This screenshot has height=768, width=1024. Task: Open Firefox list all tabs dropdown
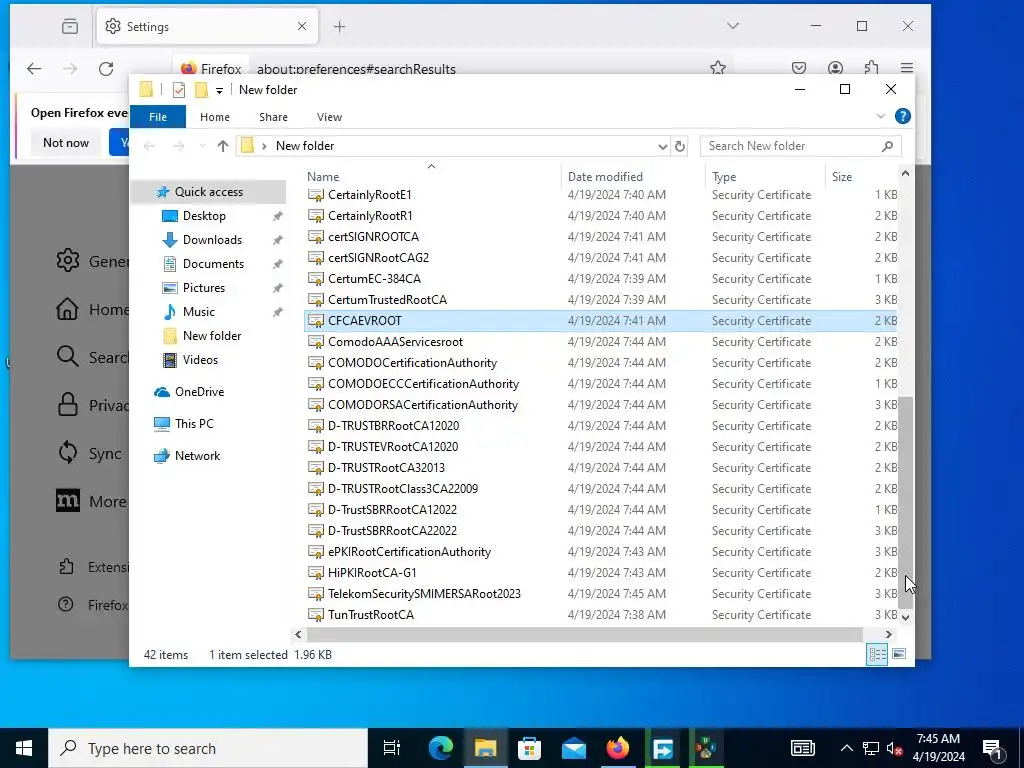click(733, 26)
